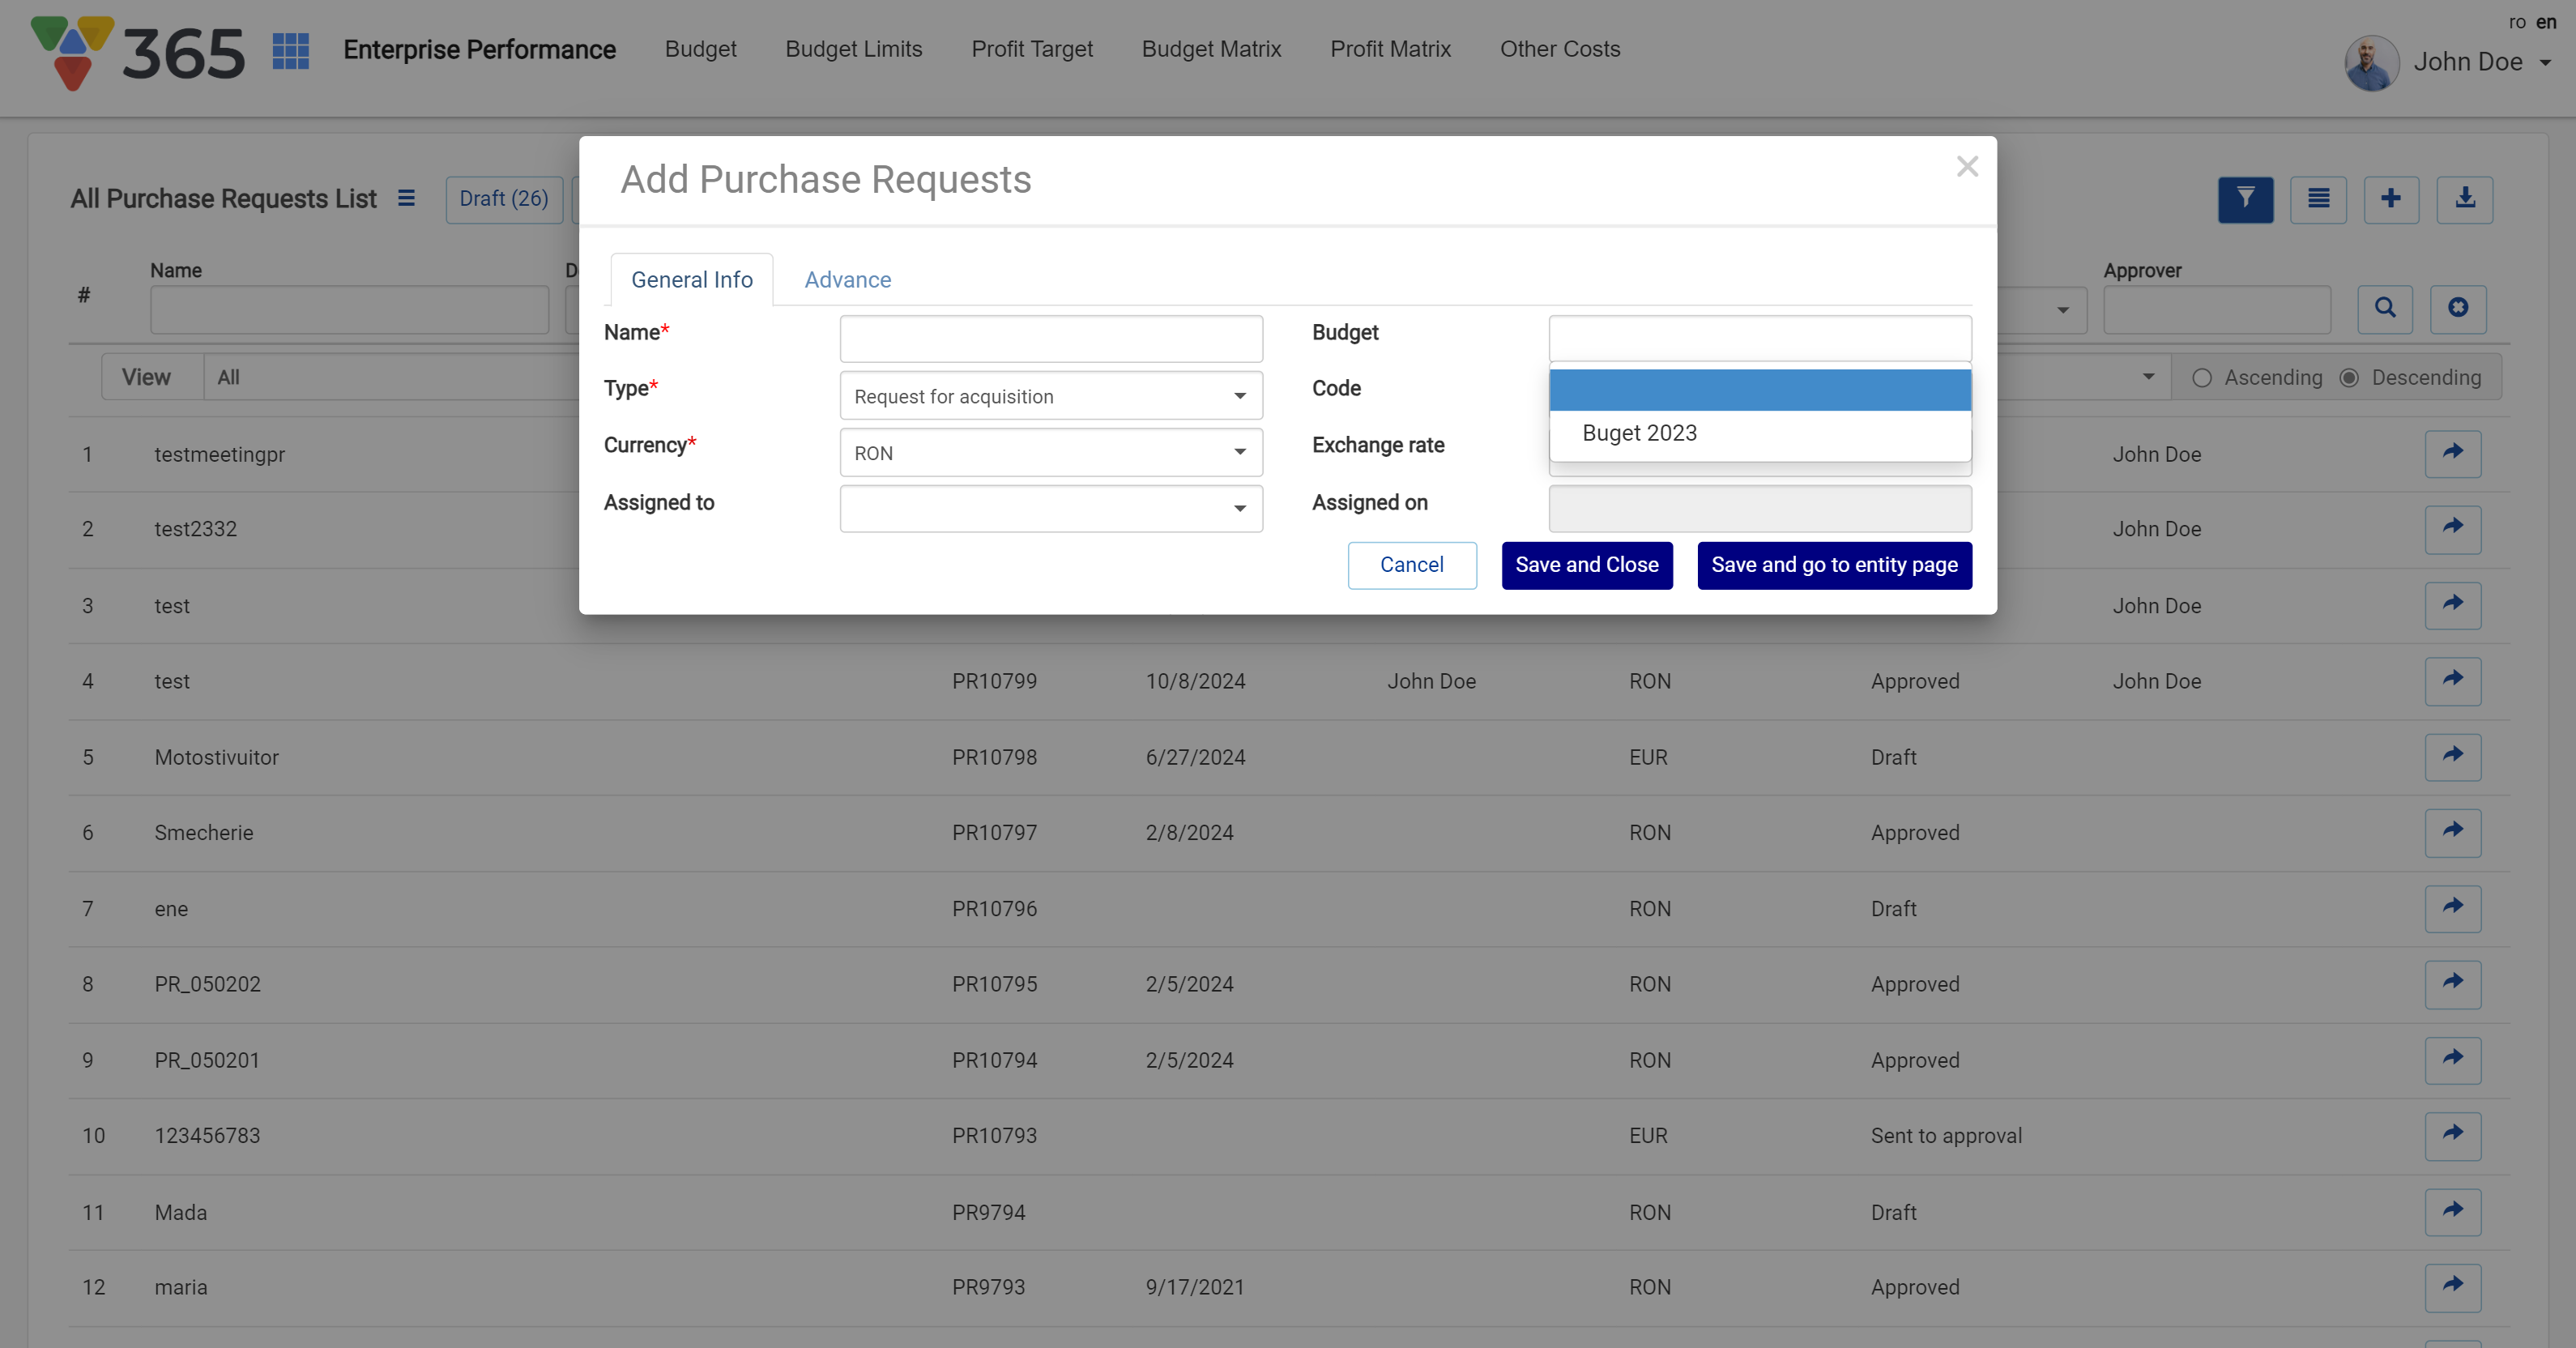Click the Cancel button

1411,565
